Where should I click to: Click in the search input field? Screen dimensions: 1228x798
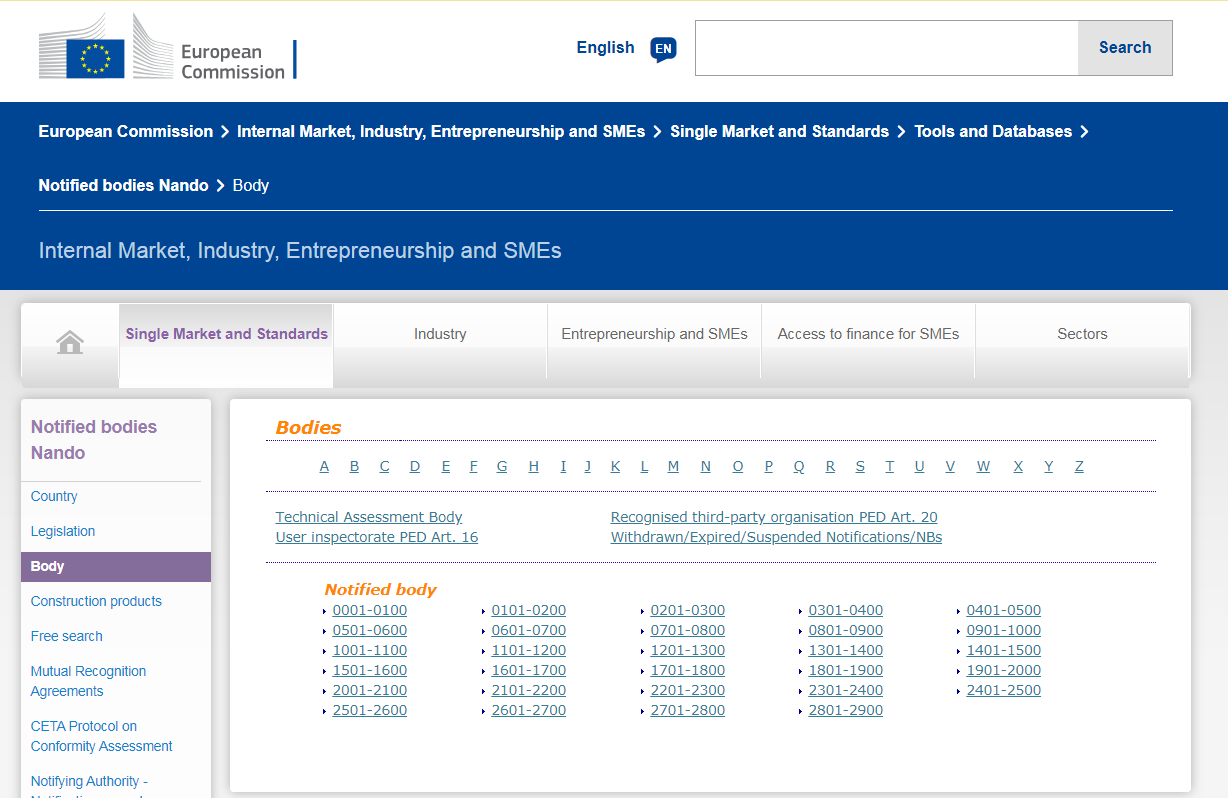(887, 48)
